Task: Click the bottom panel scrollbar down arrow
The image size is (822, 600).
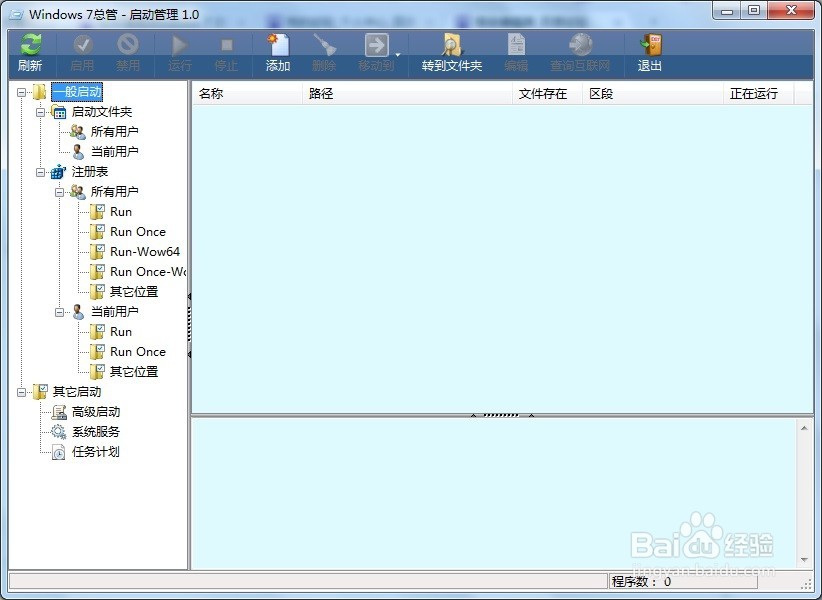Action: pyautogui.click(x=804, y=560)
